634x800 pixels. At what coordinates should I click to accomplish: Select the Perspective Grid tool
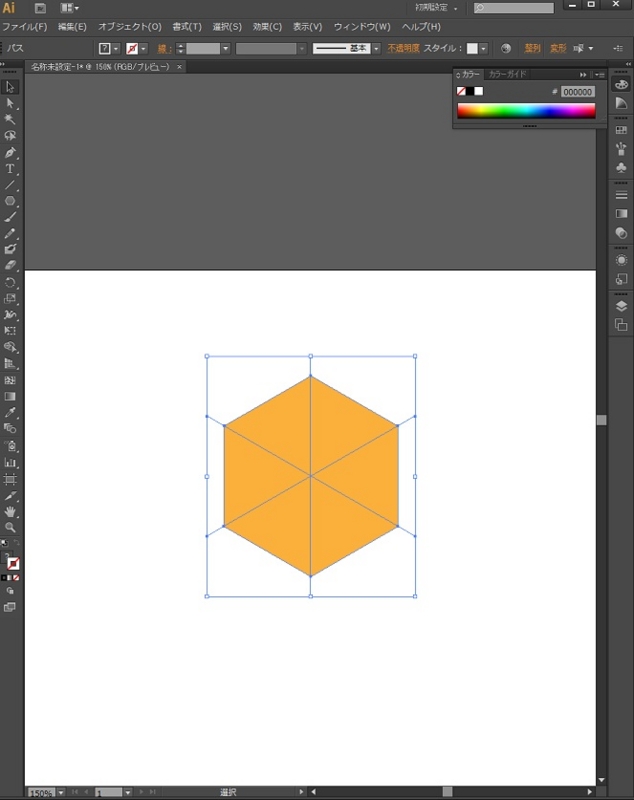click(10, 364)
